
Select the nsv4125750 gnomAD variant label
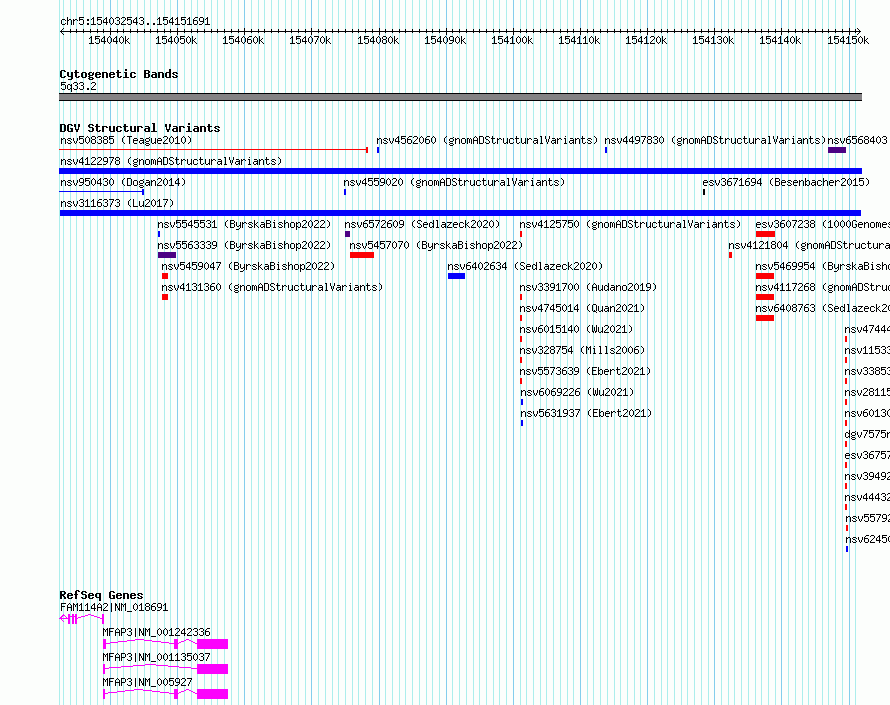pos(630,224)
